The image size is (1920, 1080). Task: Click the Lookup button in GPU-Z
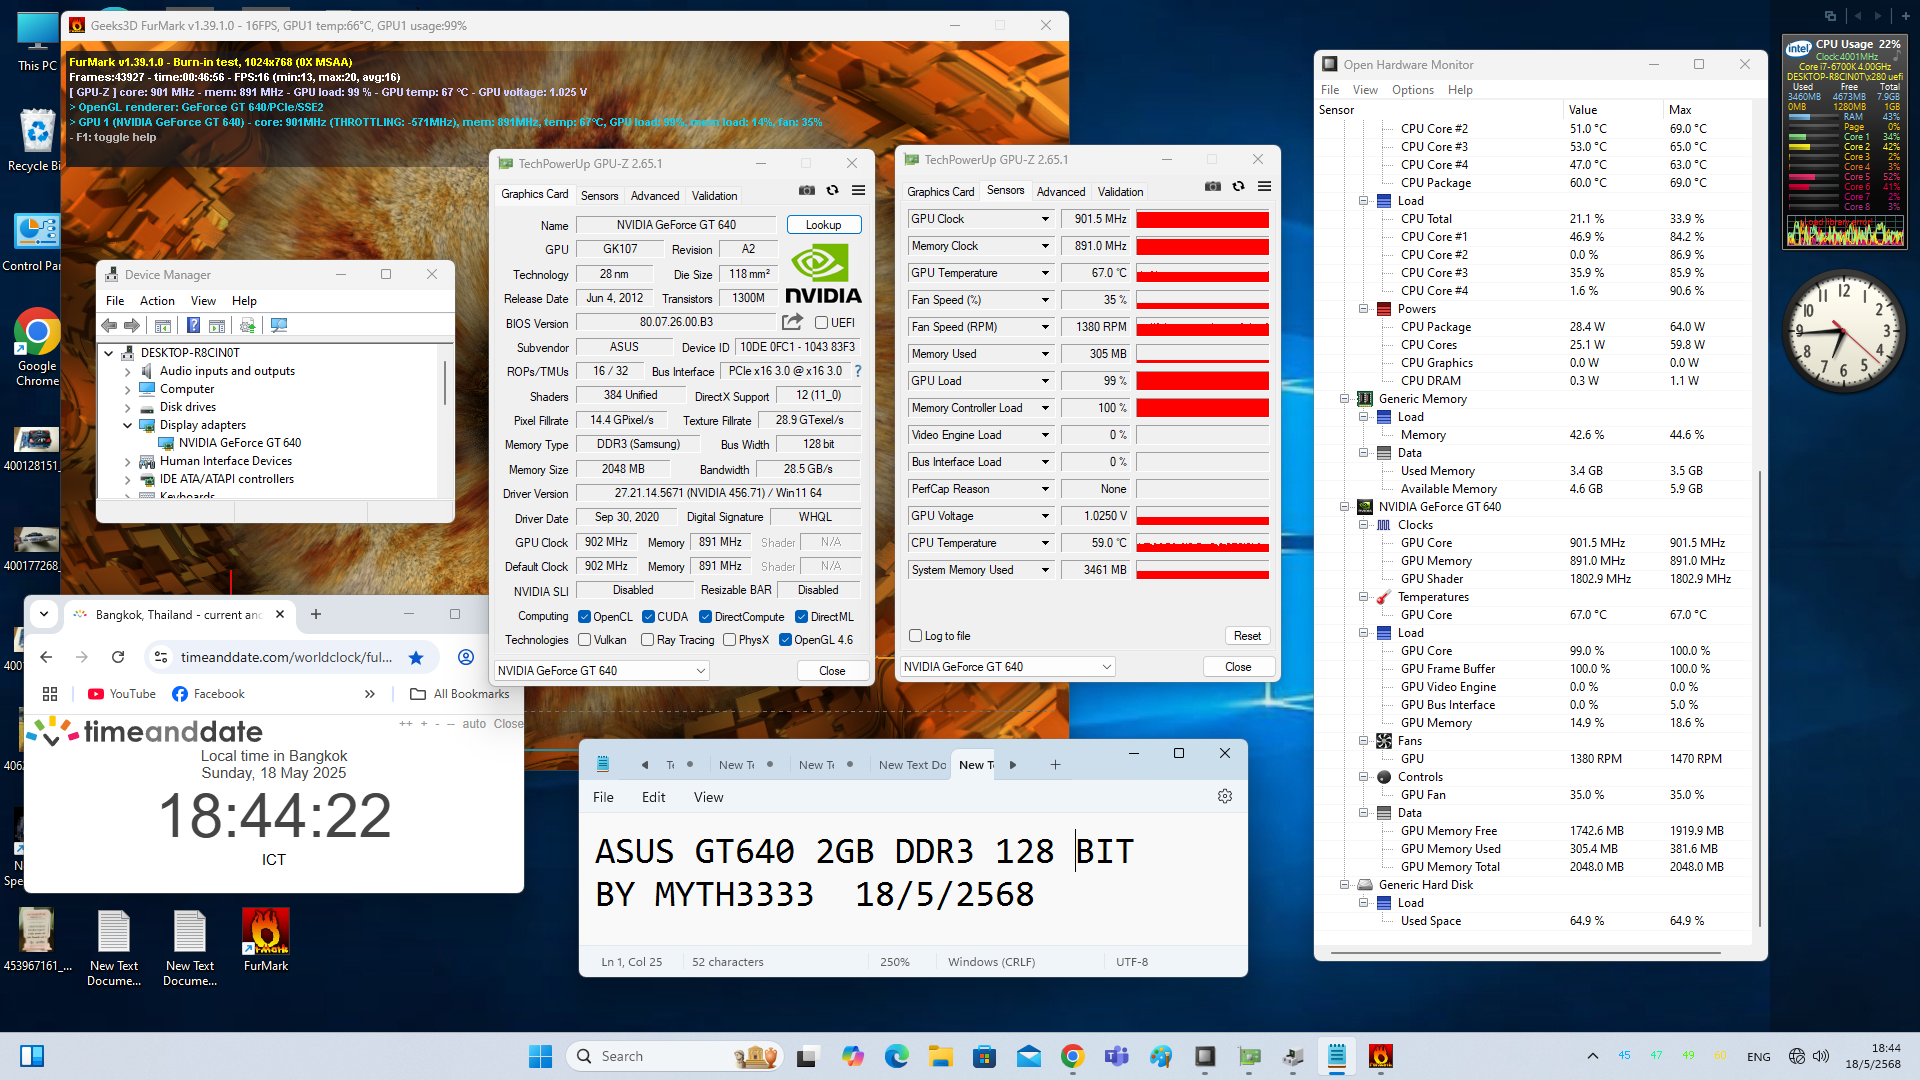click(824, 225)
